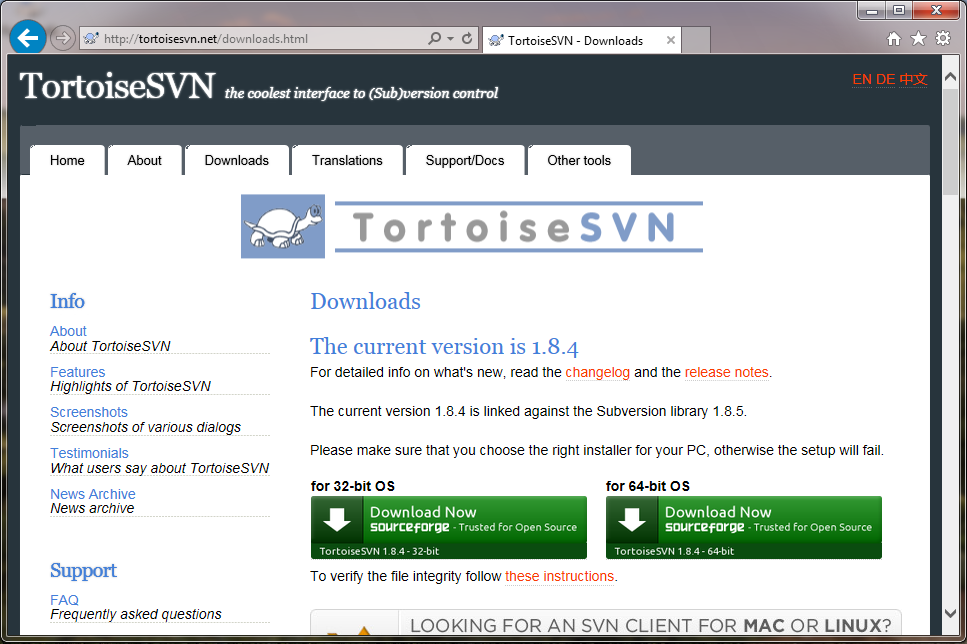The image size is (967, 644).
Task: Click the 'About TortoiseSVN' description text
Action: tap(110, 346)
